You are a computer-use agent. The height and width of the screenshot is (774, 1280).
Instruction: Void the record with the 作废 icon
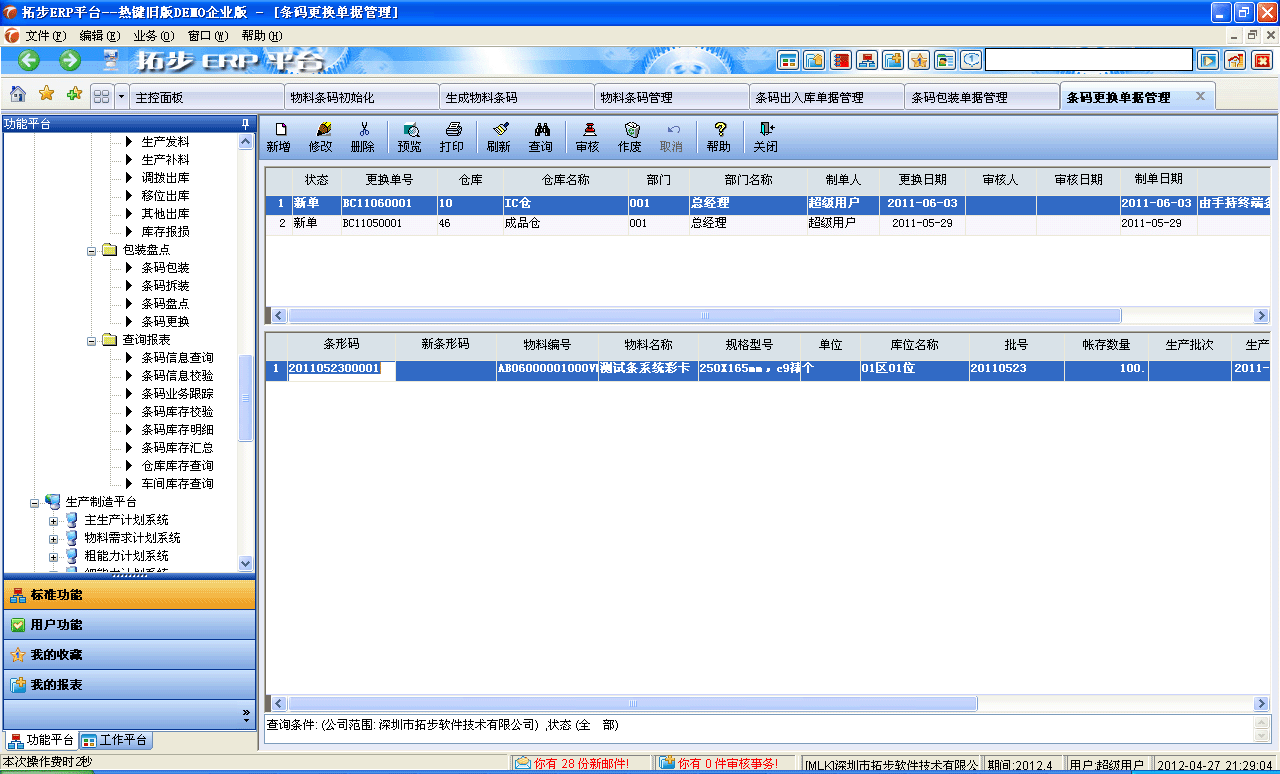tap(631, 137)
